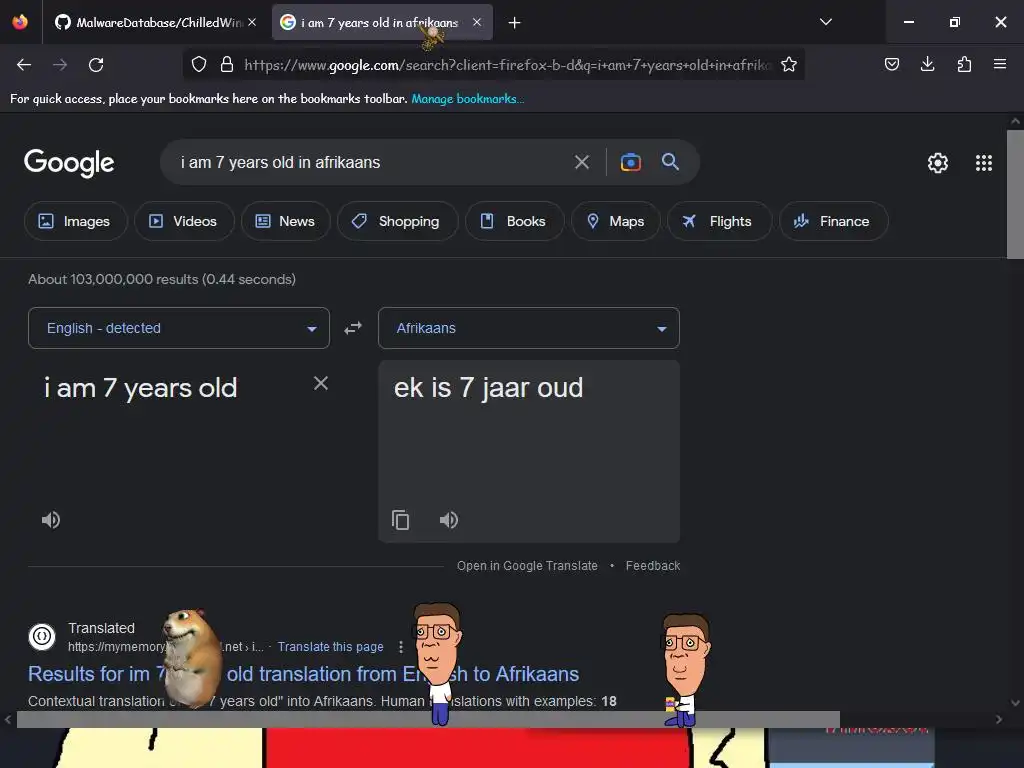Click the translated text ek is 7 jaar oud

(x=488, y=388)
